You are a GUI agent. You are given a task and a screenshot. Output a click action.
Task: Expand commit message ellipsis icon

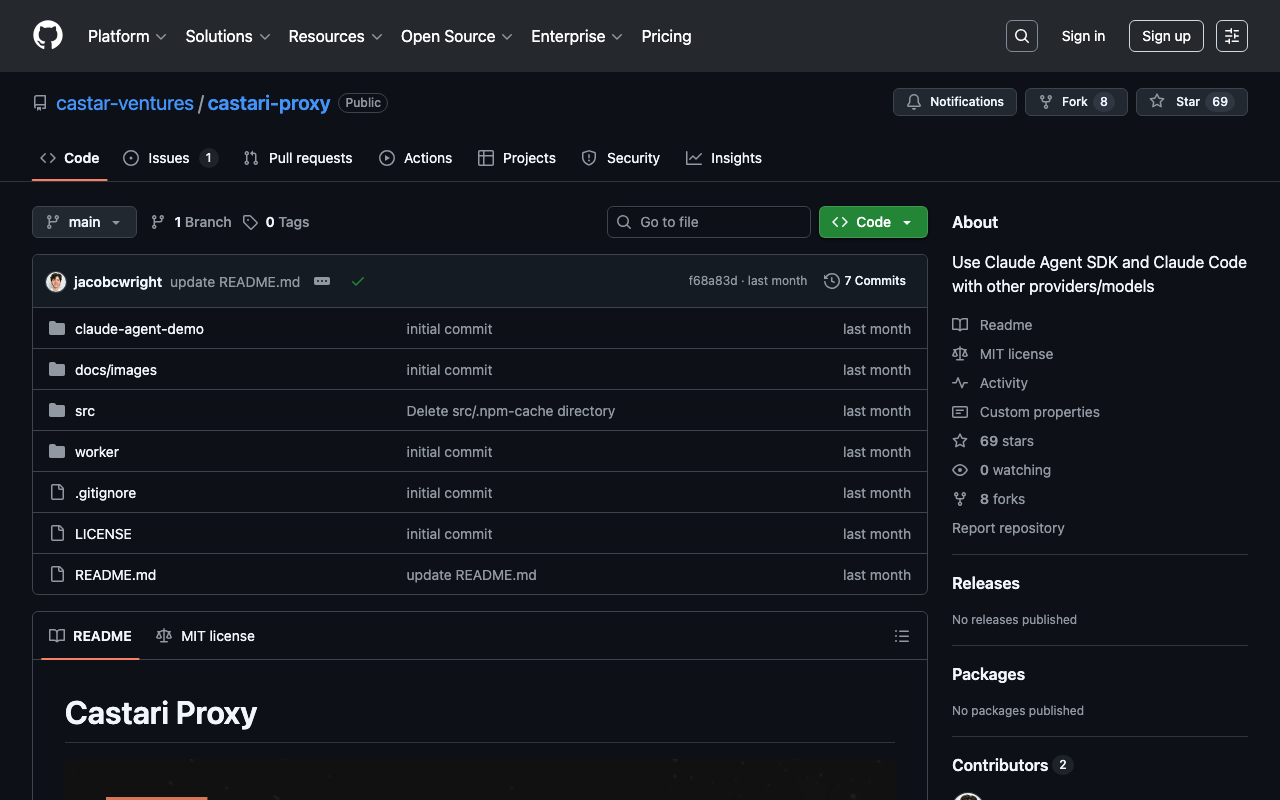322,282
